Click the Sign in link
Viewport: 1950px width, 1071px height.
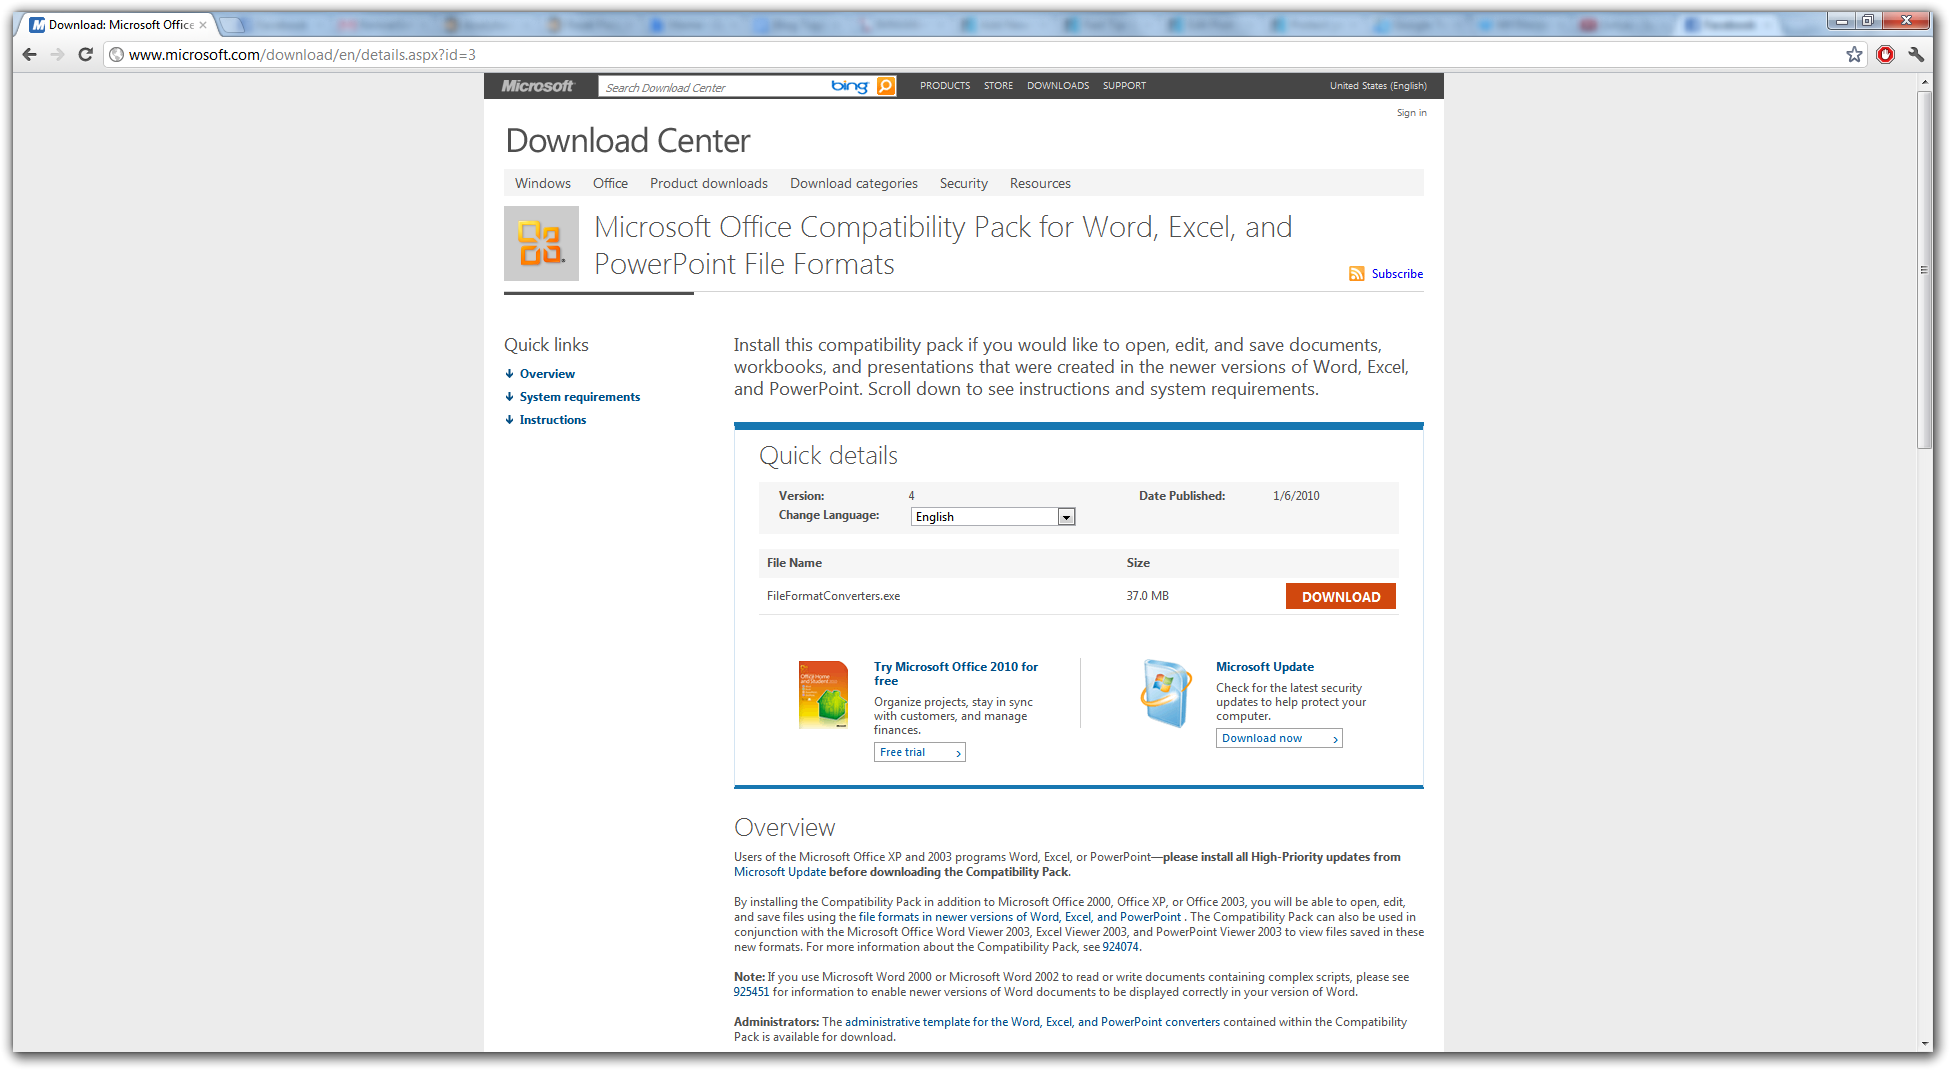[1412, 113]
